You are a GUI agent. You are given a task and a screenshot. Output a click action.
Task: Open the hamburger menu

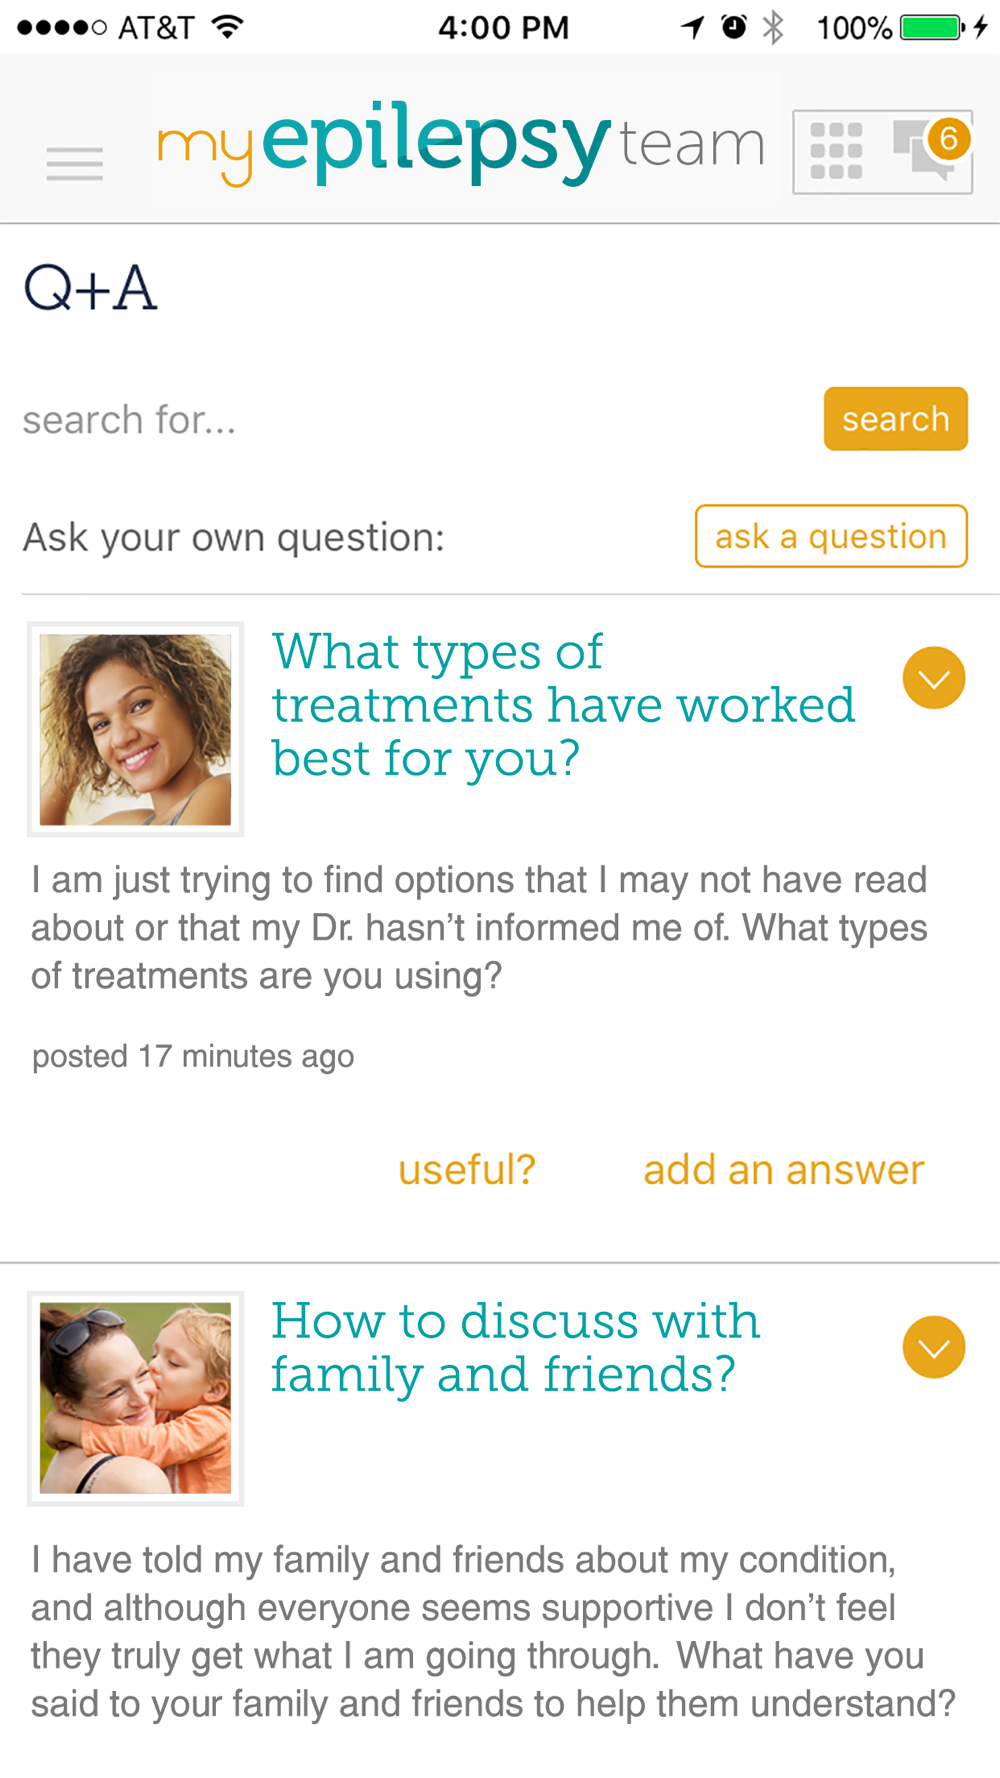coord(75,163)
